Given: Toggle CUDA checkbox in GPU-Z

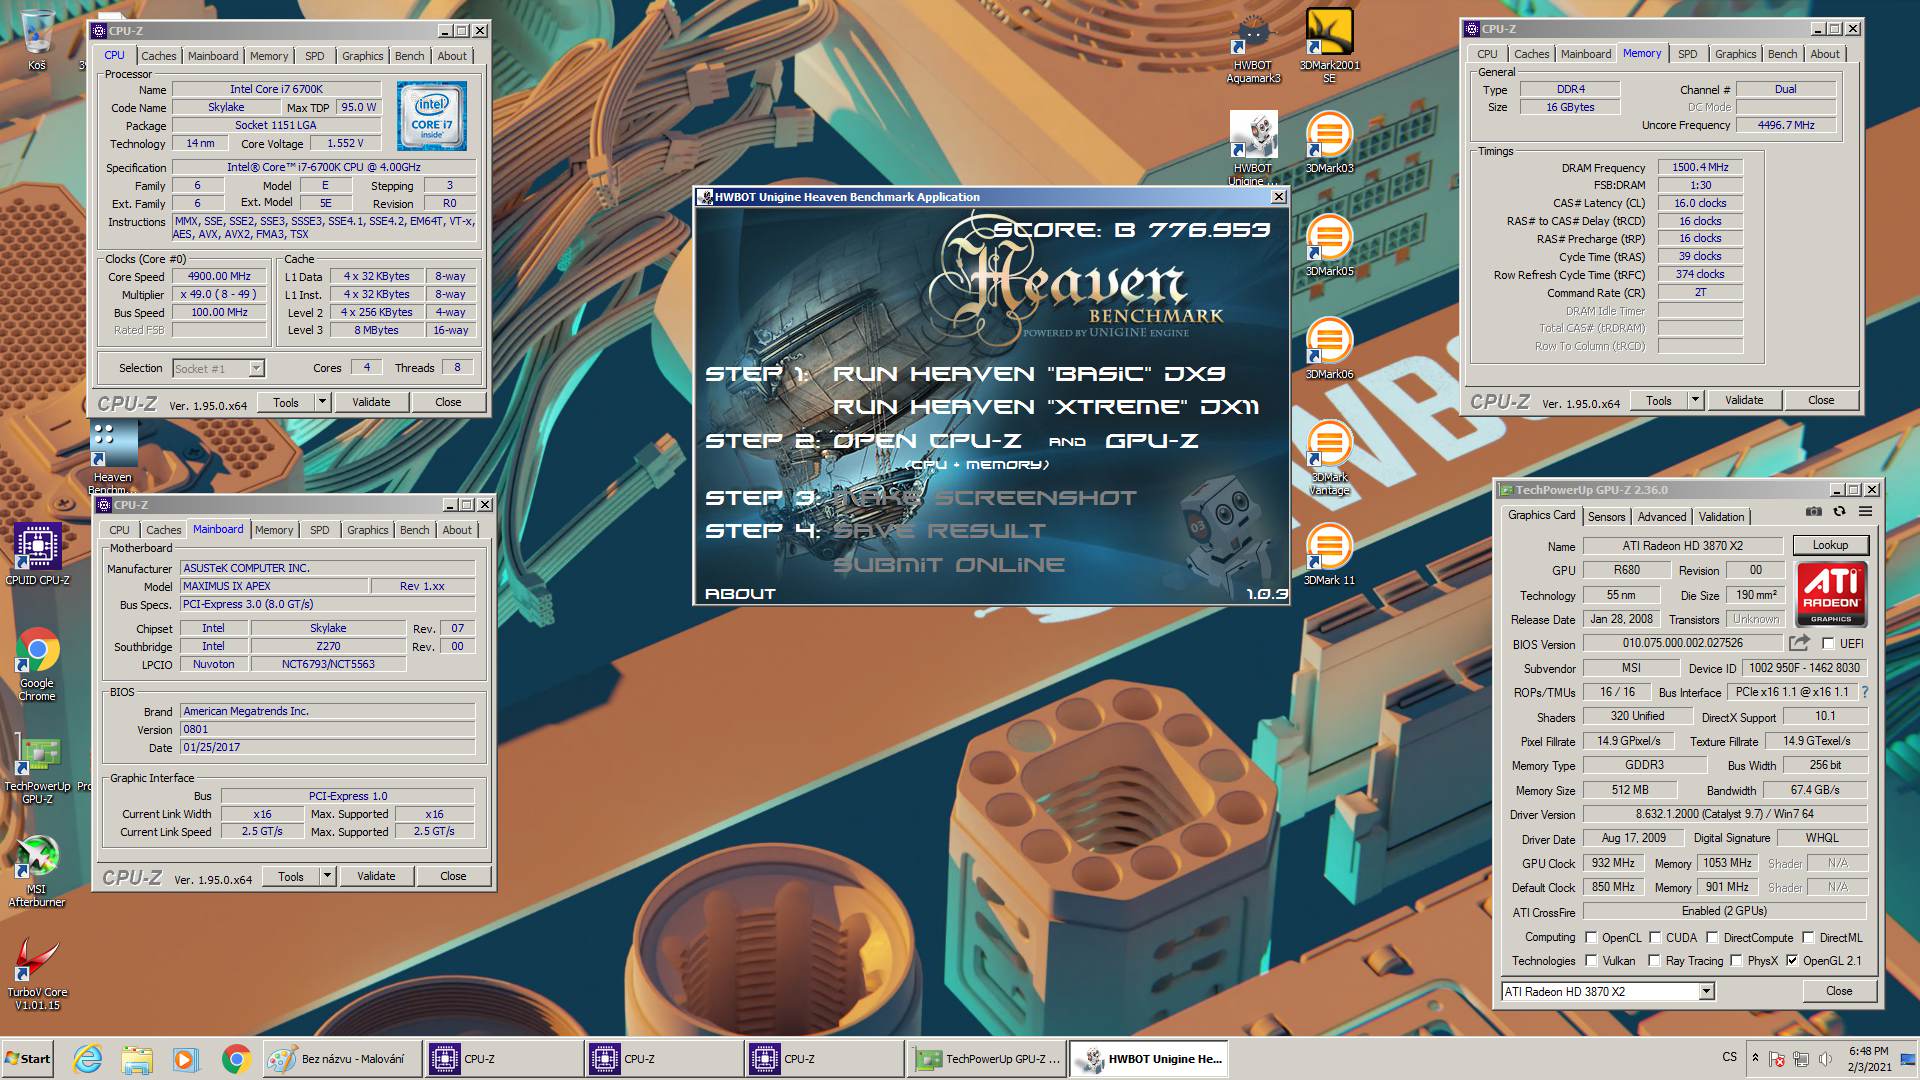Looking at the screenshot, I should (x=1655, y=938).
